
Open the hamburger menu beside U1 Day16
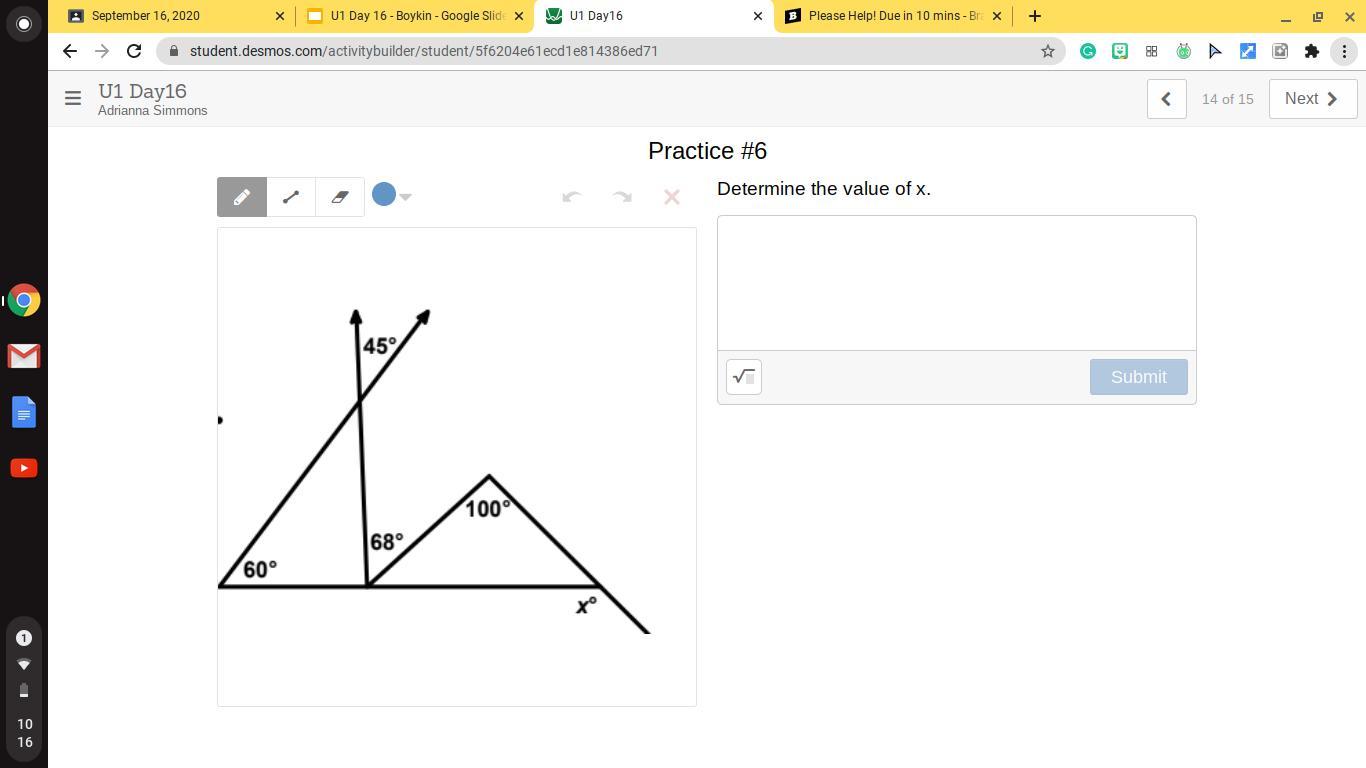click(x=73, y=98)
